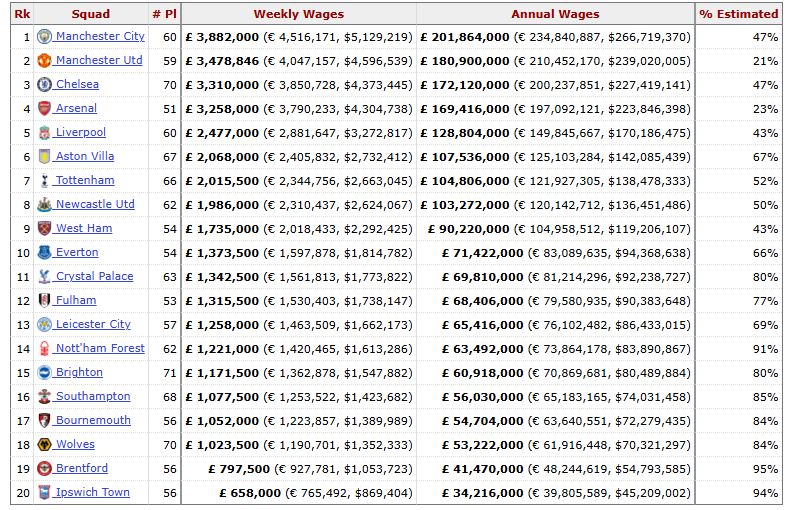Click the Fulham club crest icon

(x=44, y=300)
